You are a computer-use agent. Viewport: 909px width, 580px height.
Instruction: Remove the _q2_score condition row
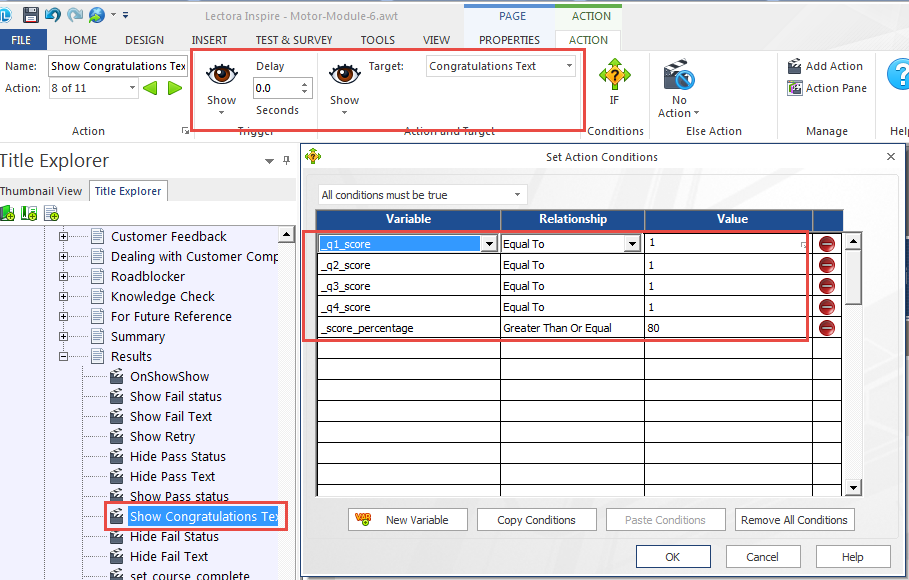point(827,265)
